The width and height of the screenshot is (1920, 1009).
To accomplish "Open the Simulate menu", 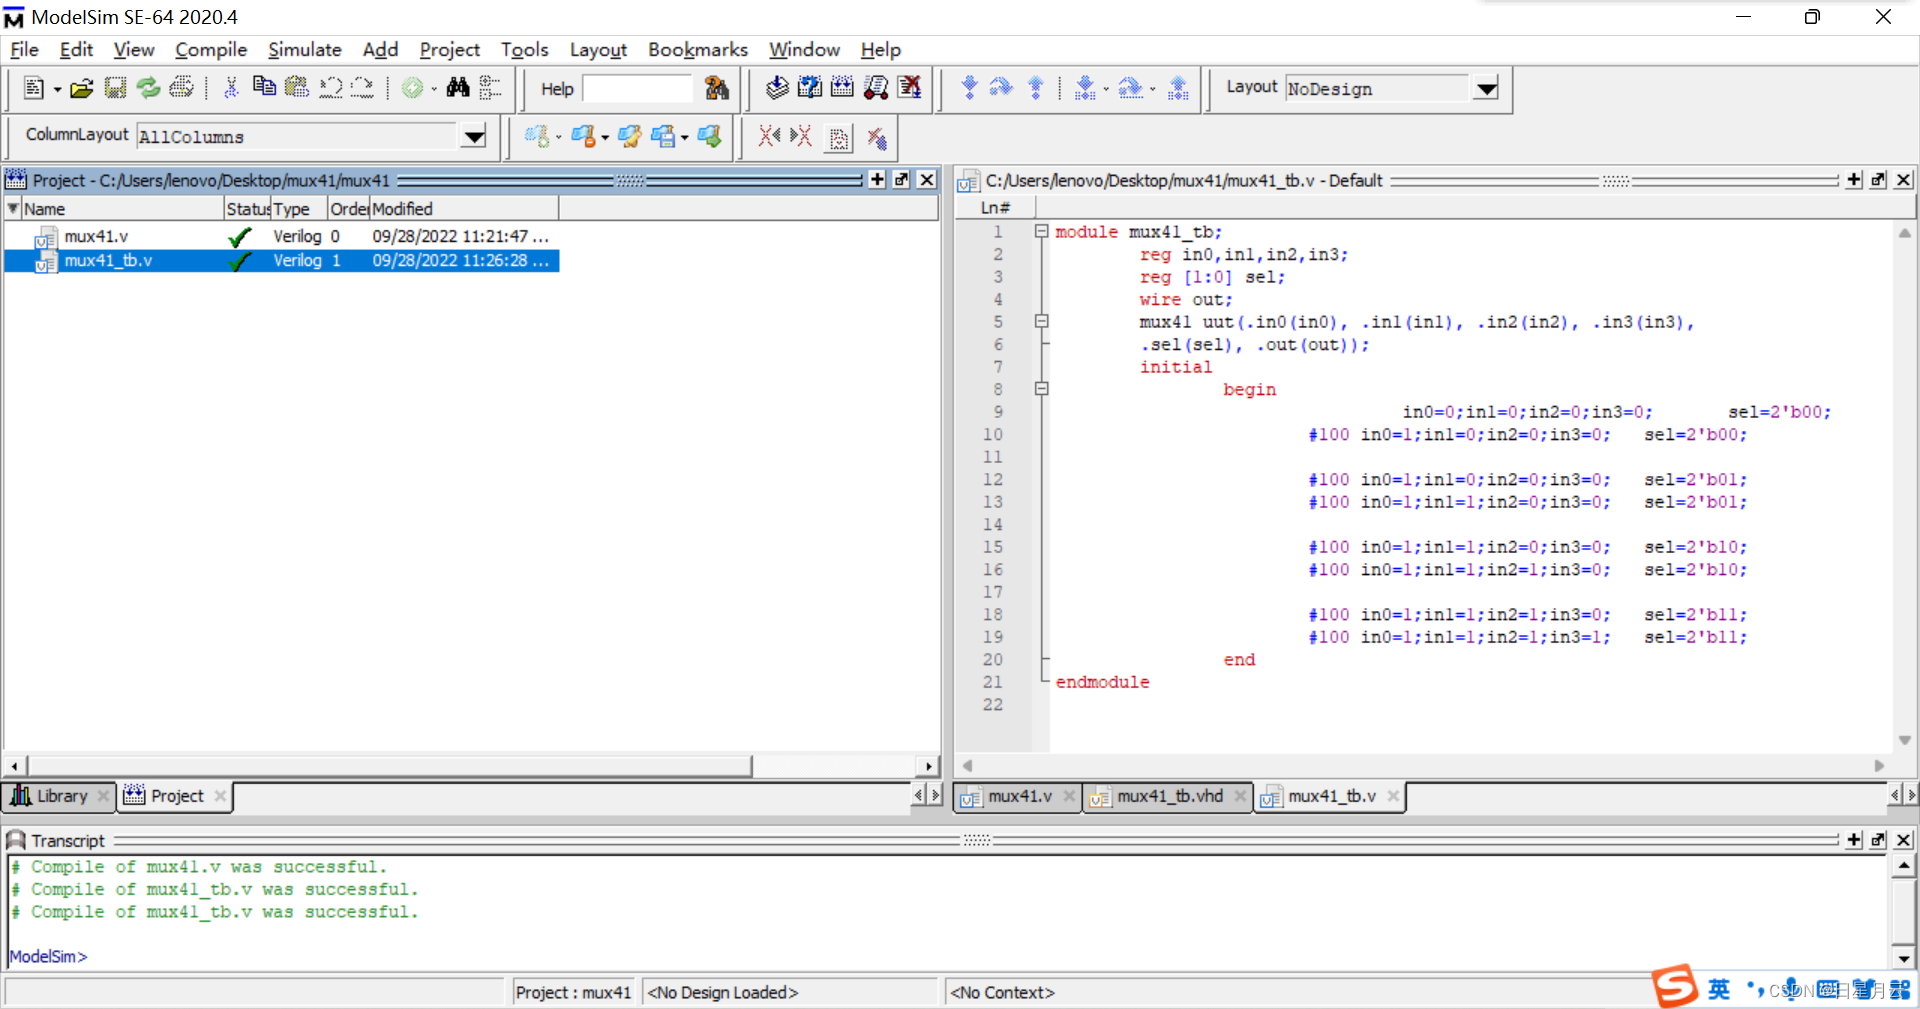I will click(x=304, y=49).
